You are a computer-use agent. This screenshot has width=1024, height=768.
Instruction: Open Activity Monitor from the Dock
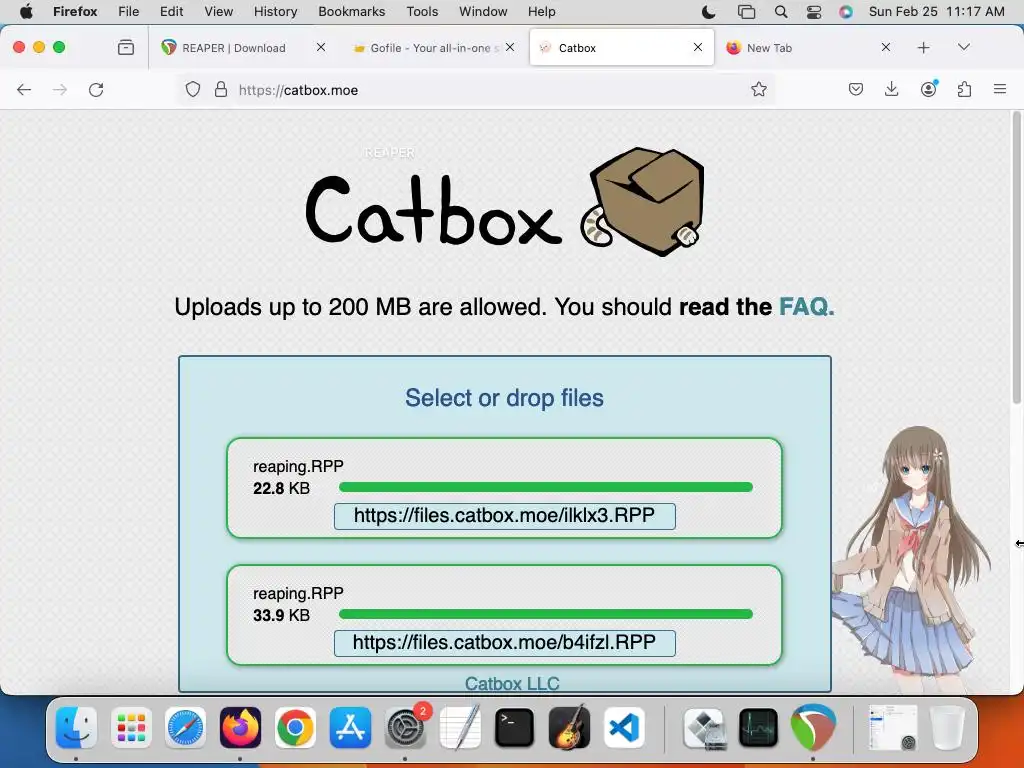759,727
